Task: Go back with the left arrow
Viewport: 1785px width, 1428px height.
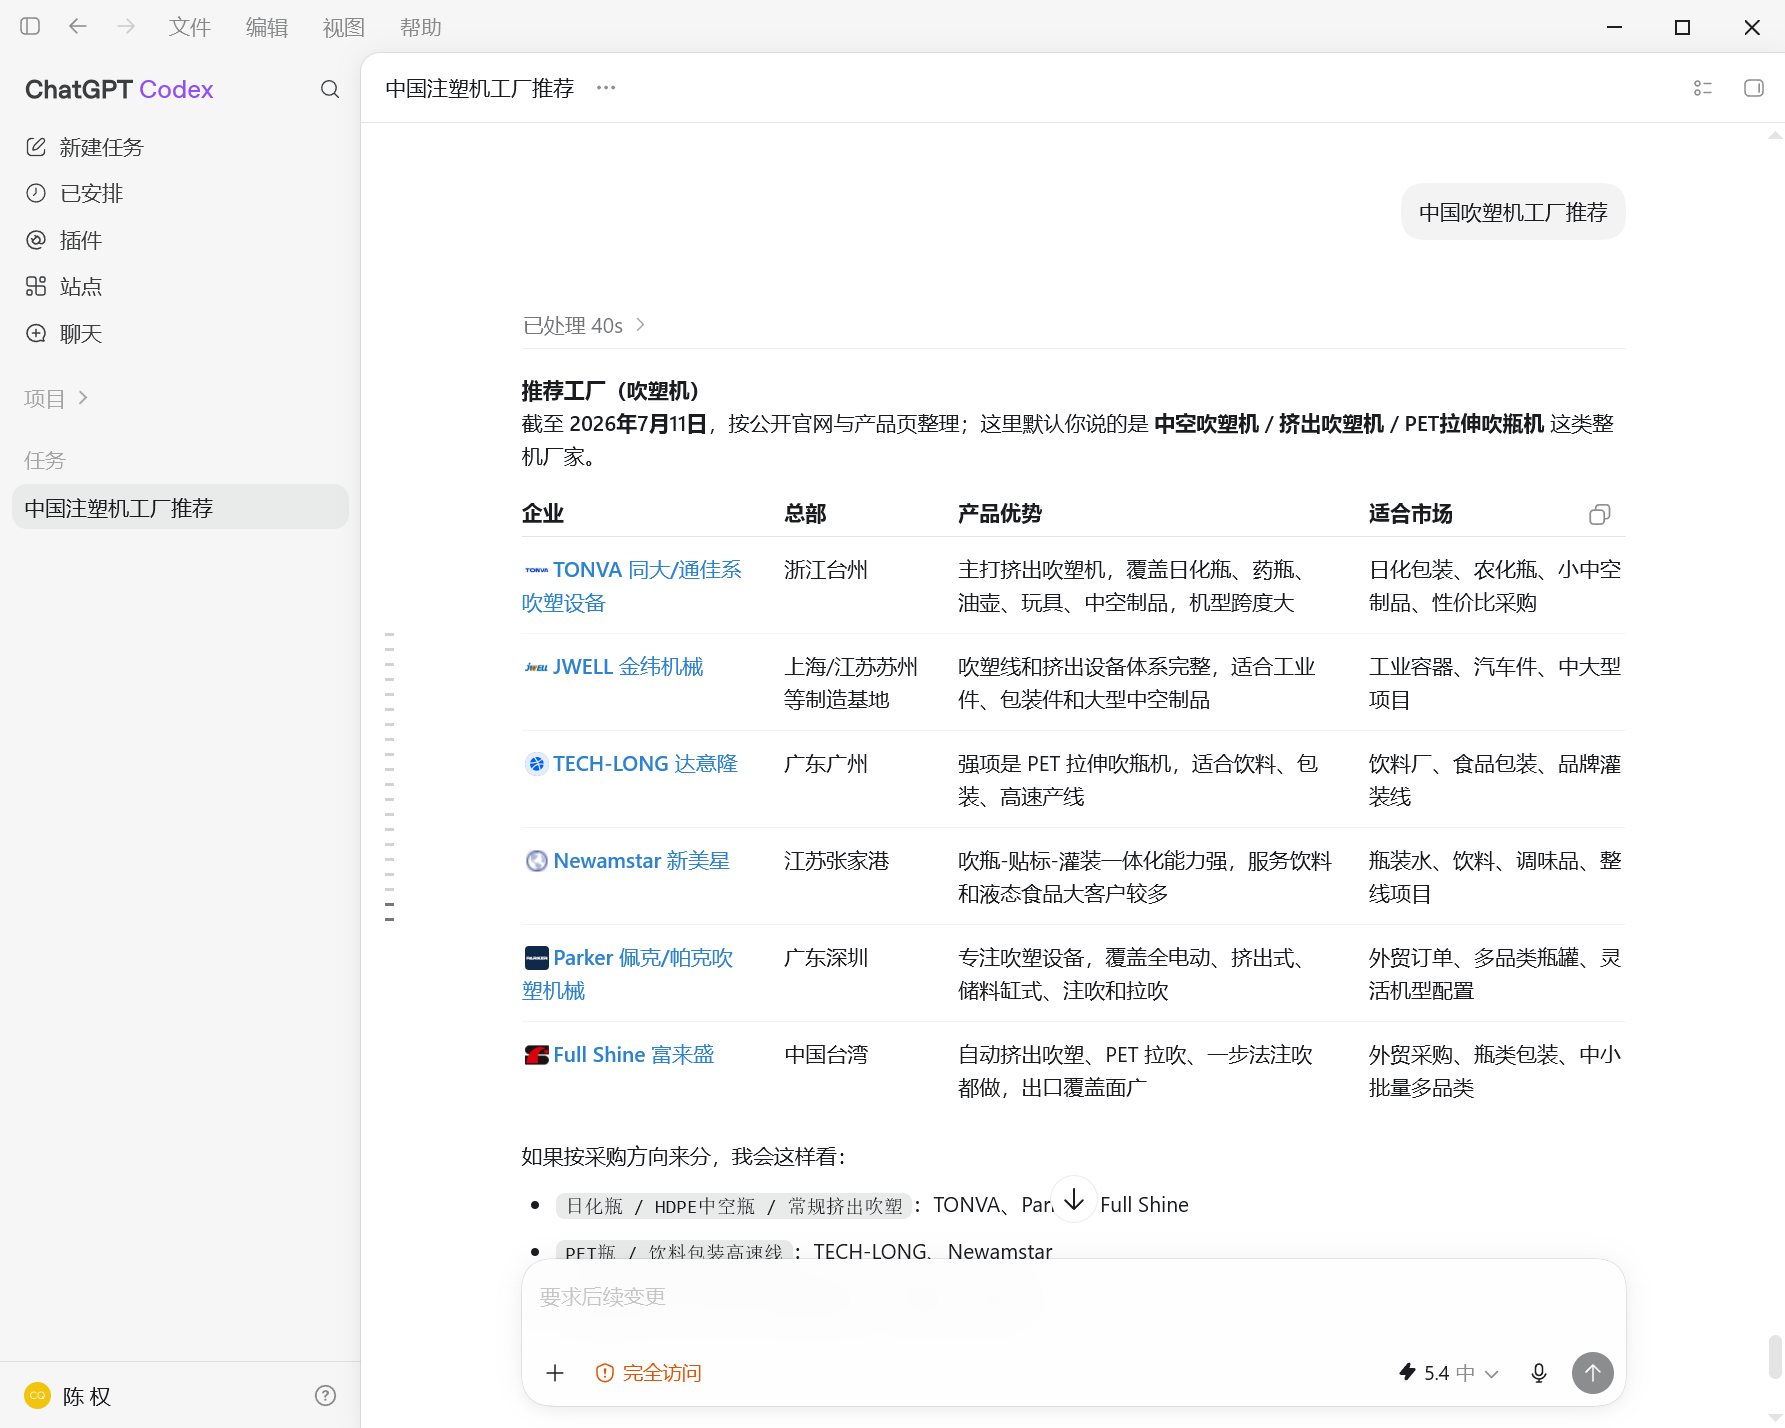Action: [x=78, y=26]
